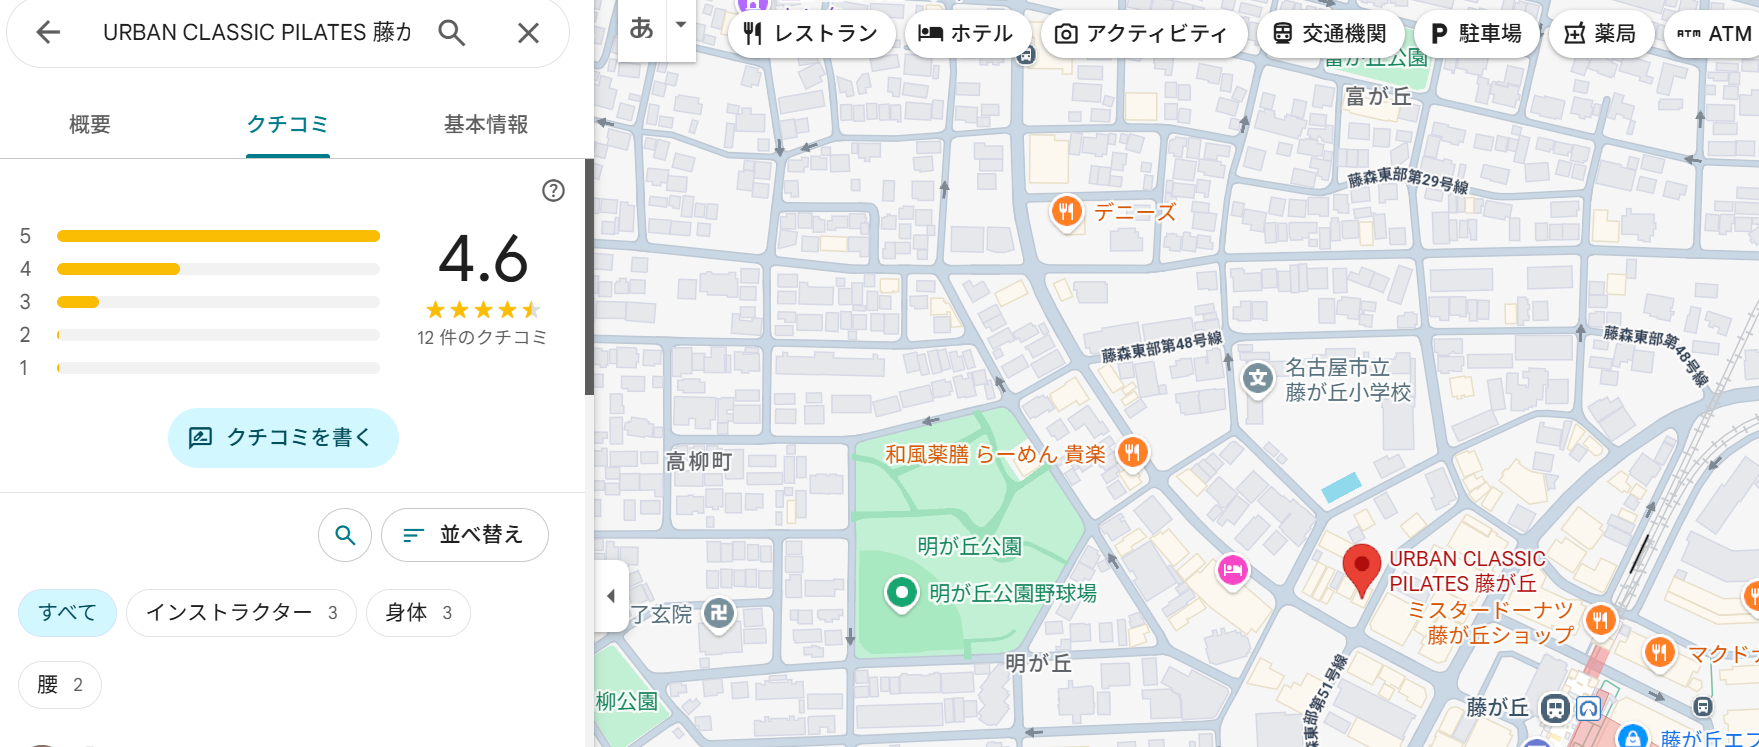Toggle the インストラクター filter chip
This screenshot has height=747, width=1759.
tap(241, 613)
